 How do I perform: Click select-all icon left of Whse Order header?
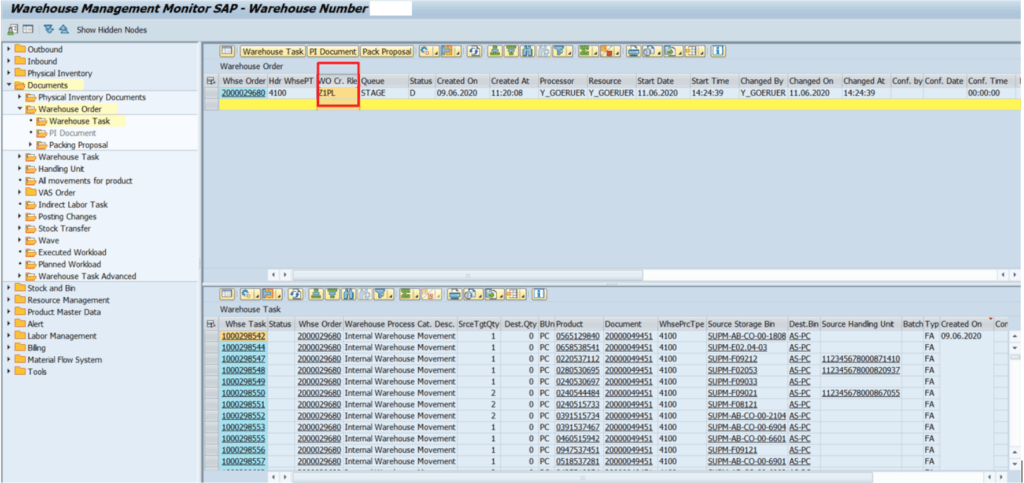(211, 80)
